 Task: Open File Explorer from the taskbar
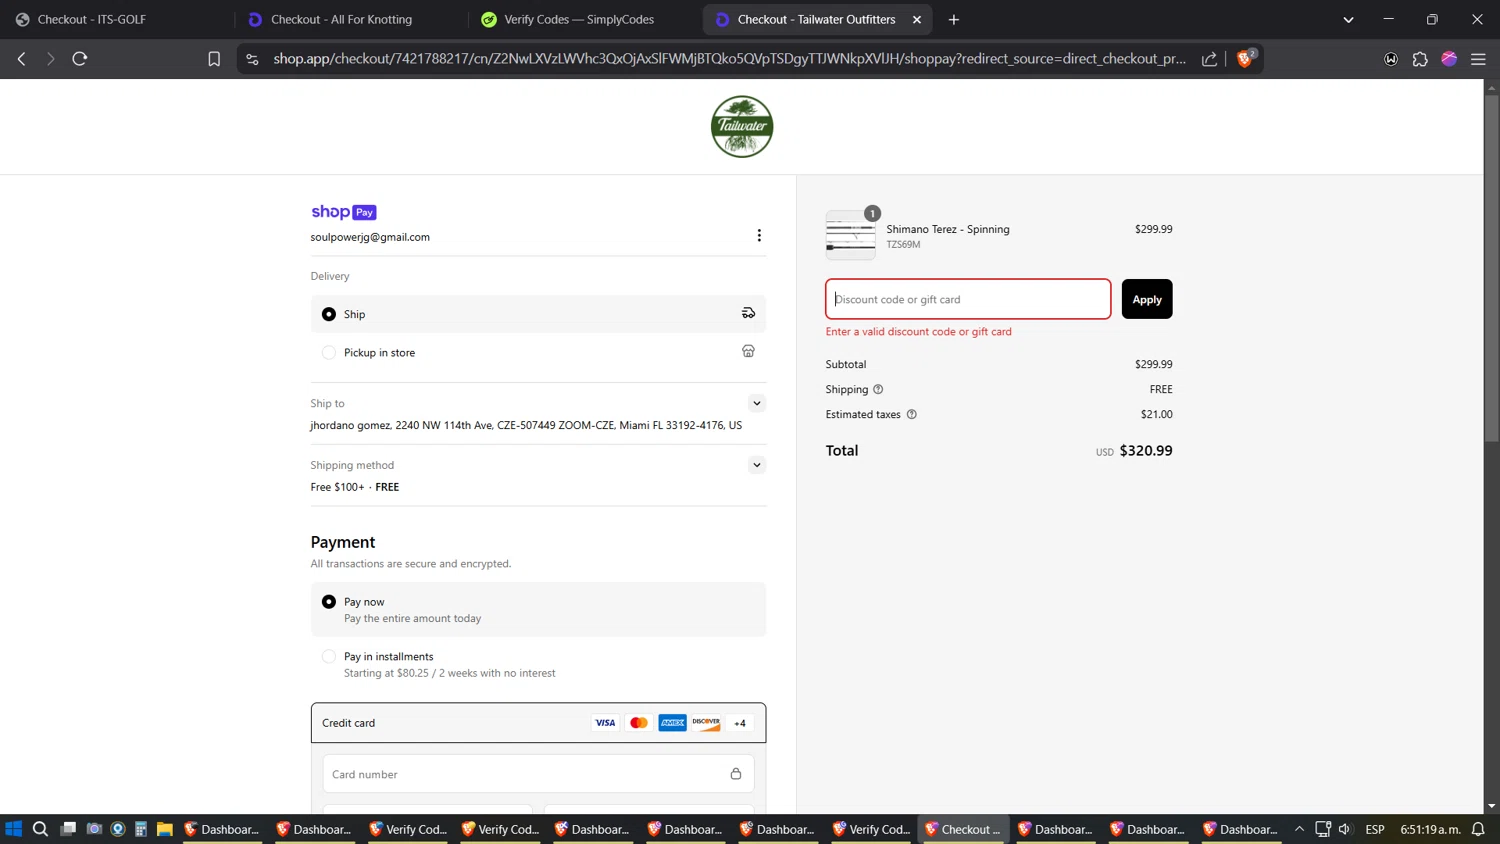pyautogui.click(x=165, y=829)
